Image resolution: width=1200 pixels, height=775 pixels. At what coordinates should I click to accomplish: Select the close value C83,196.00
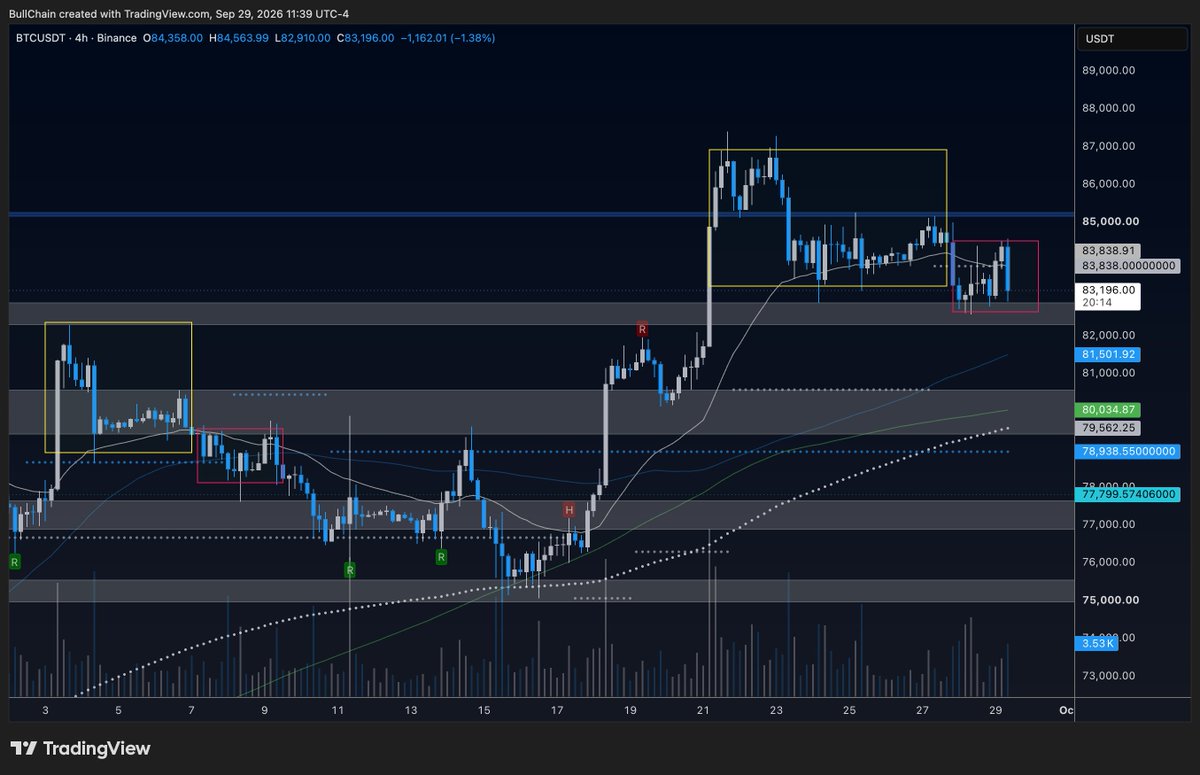point(365,38)
